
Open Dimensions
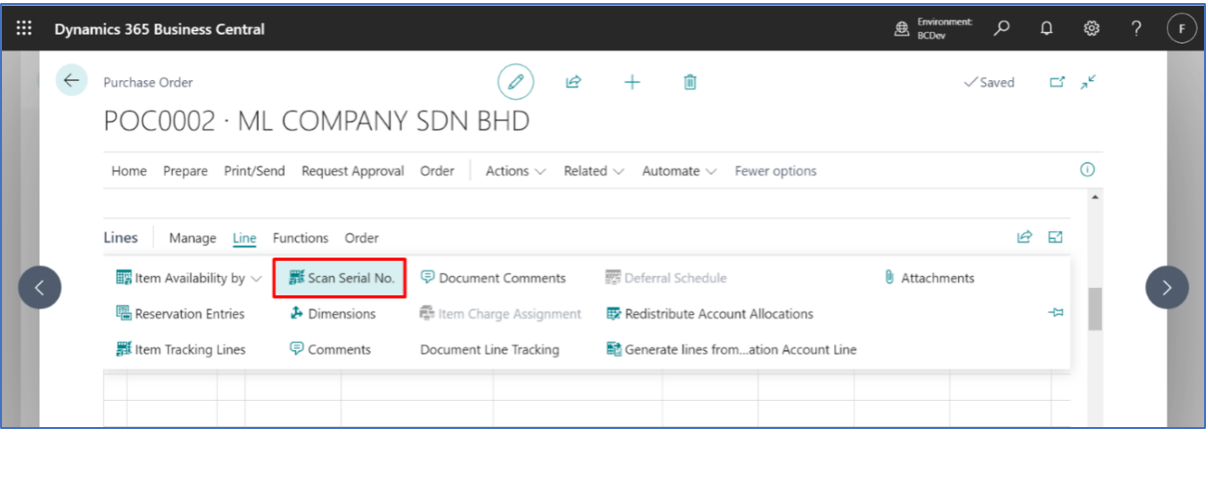(x=332, y=314)
